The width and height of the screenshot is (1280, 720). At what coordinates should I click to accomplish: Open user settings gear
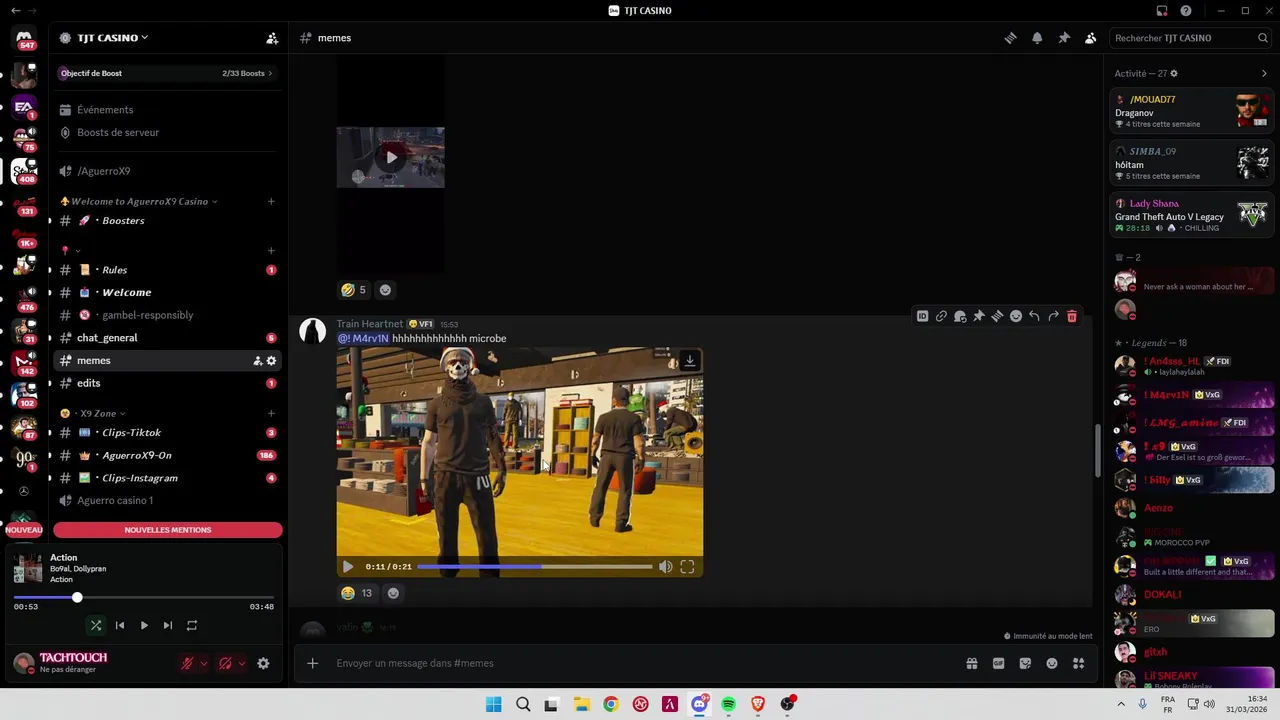(263, 663)
